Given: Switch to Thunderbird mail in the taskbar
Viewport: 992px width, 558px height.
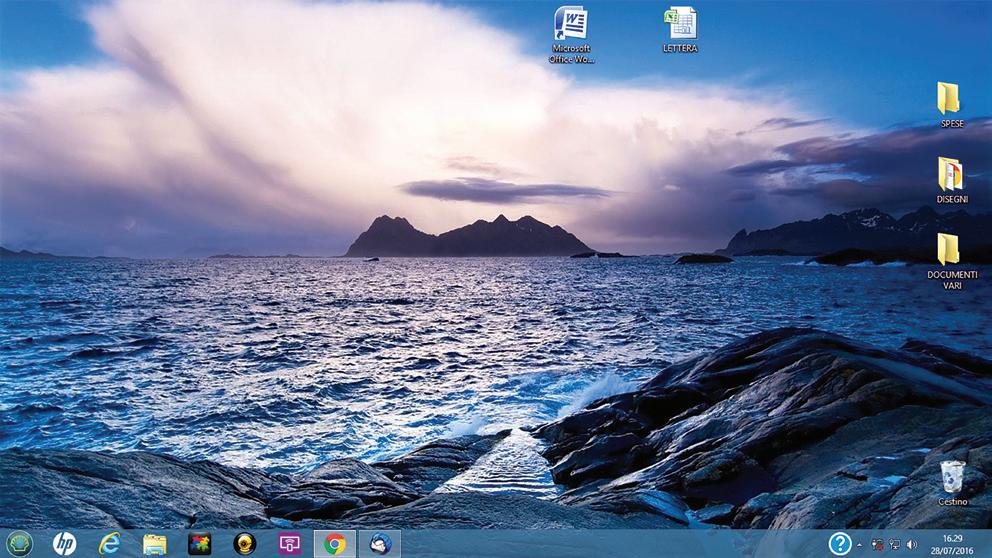Looking at the screenshot, I should click(x=380, y=543).
